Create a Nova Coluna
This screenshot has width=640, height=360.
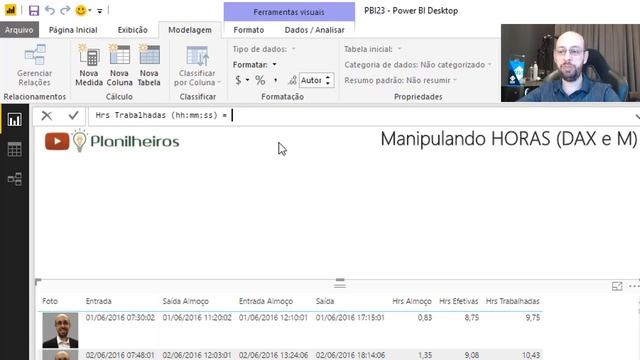pos(119,65)
